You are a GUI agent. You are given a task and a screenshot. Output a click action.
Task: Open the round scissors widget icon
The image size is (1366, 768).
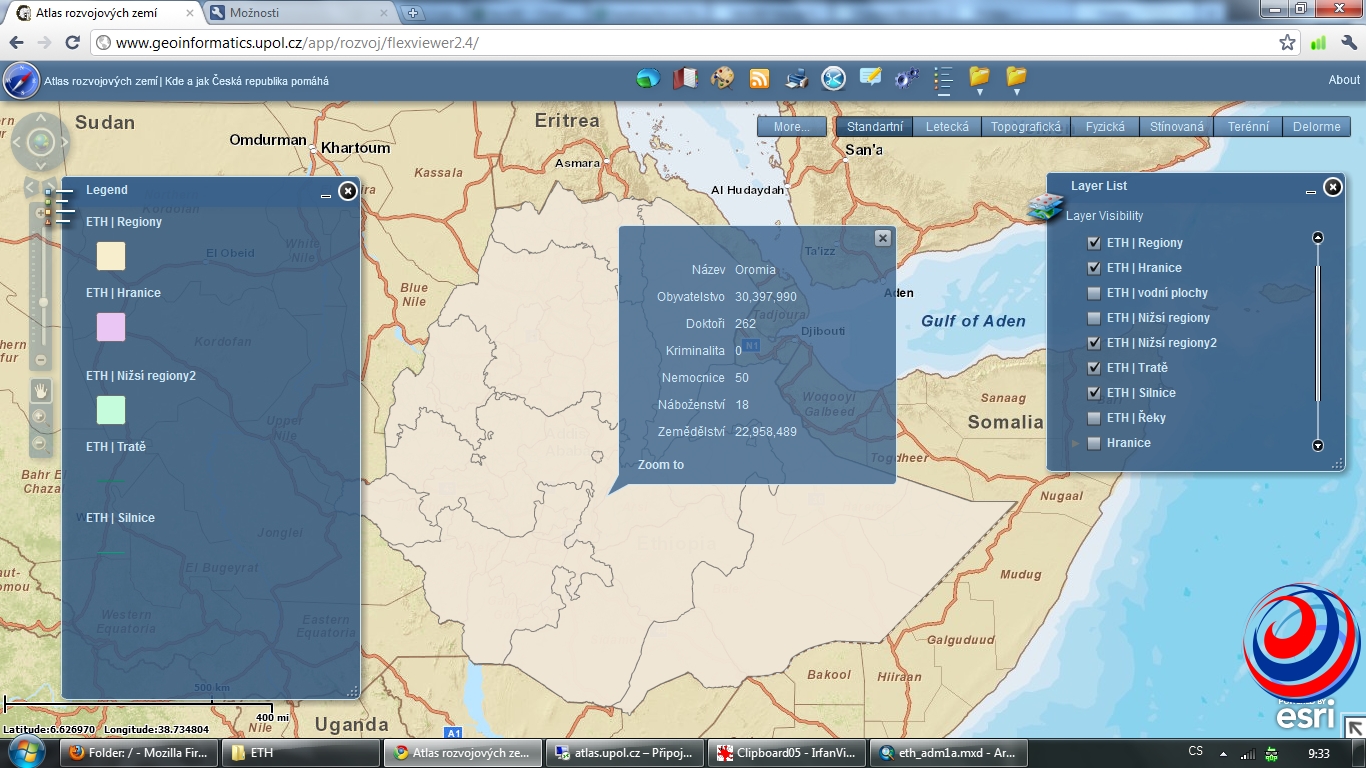833,78
